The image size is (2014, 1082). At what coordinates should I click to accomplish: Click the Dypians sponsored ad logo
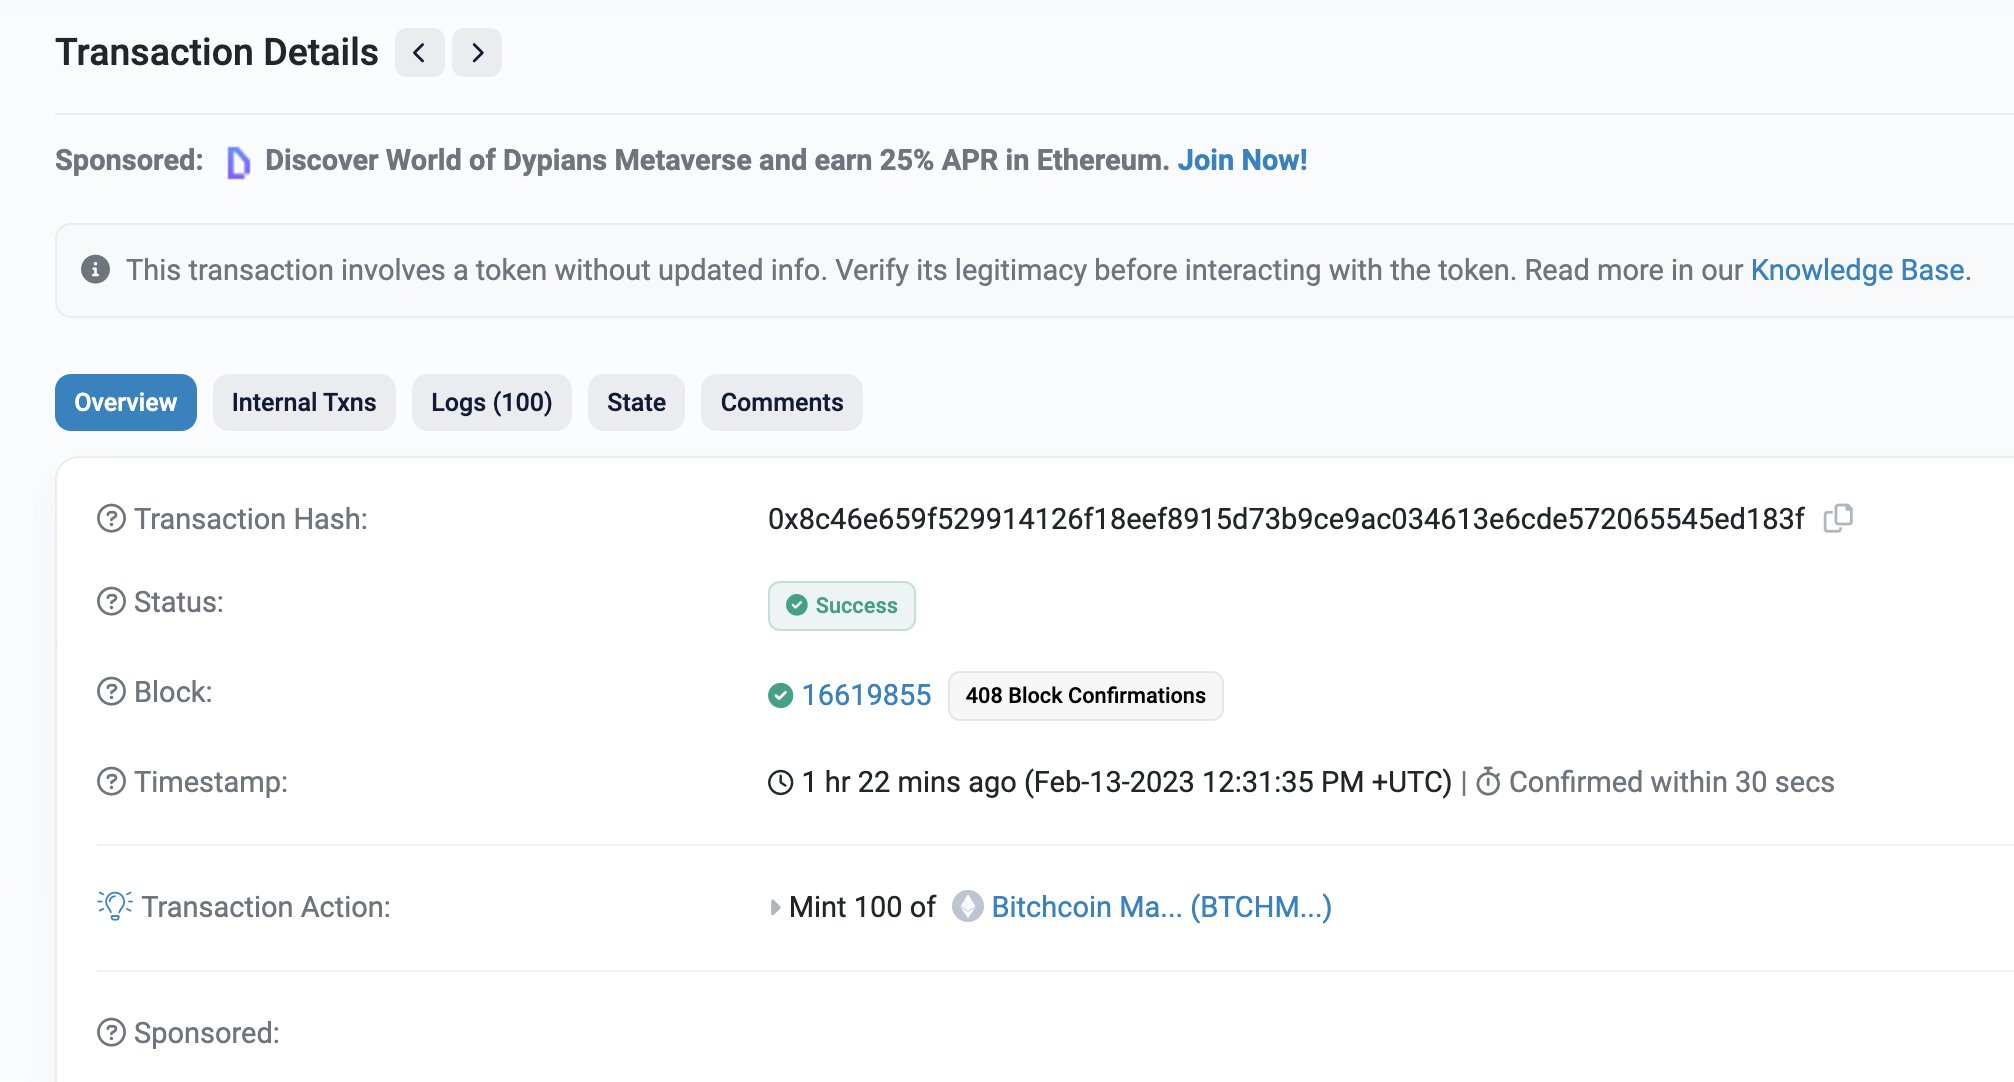pos(238,162)
